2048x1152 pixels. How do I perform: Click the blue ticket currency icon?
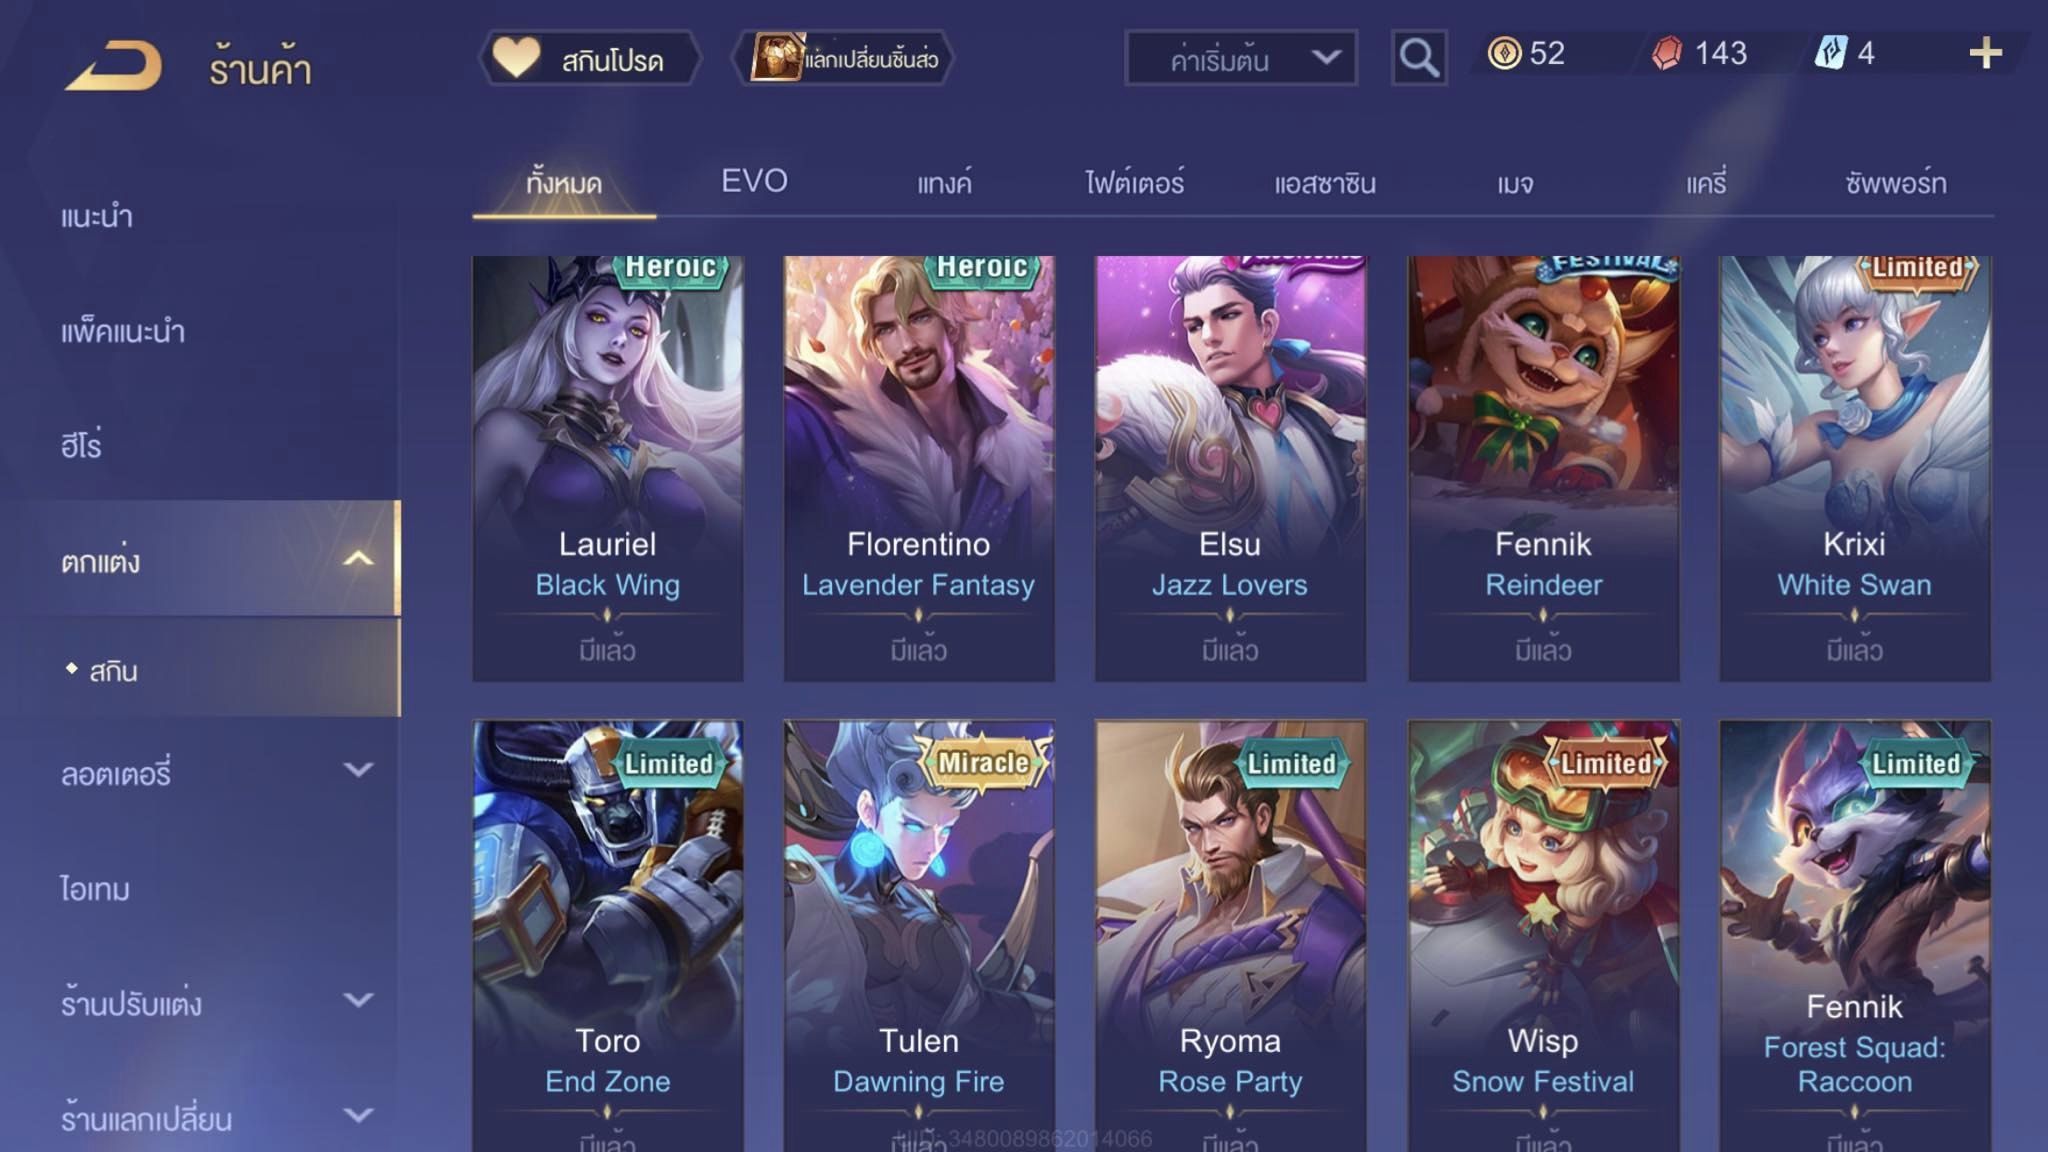tap(1830, 53)
